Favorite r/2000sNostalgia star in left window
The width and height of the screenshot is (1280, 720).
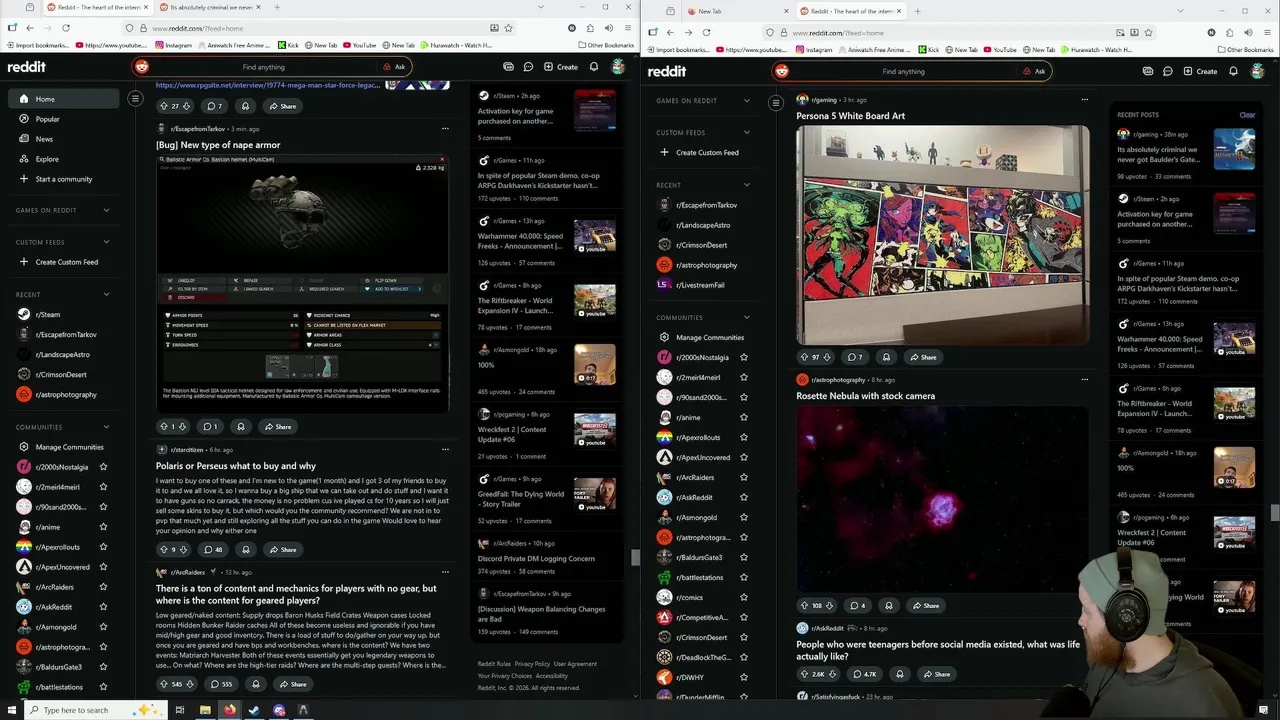(103, 467)
